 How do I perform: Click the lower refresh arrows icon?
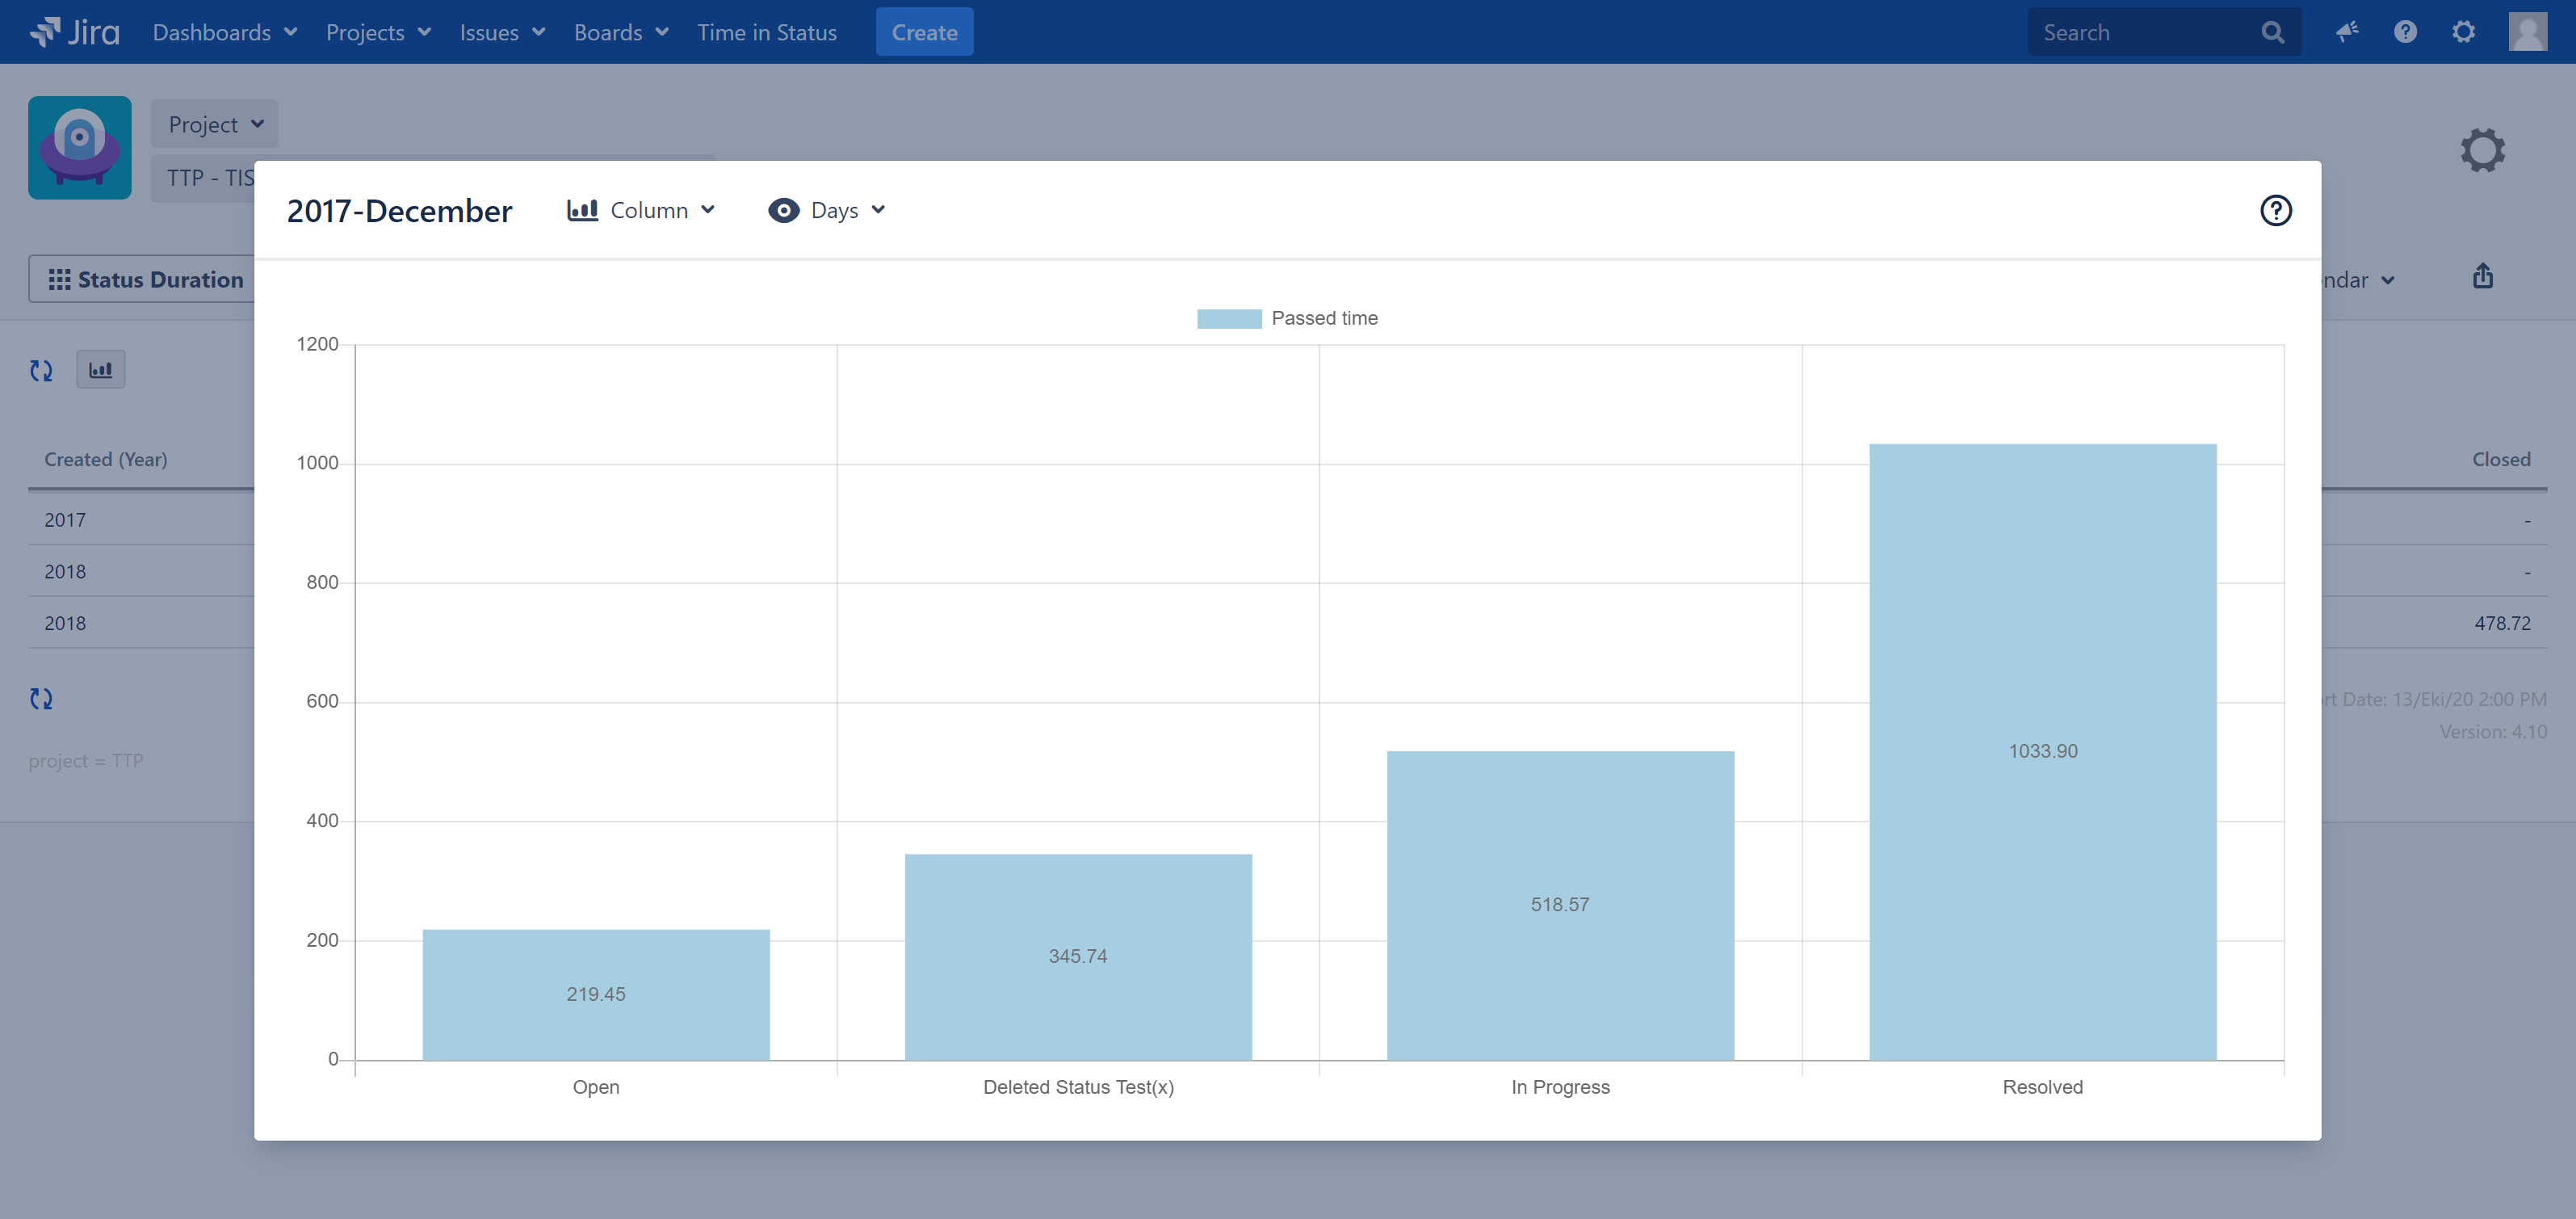(41, 699)
